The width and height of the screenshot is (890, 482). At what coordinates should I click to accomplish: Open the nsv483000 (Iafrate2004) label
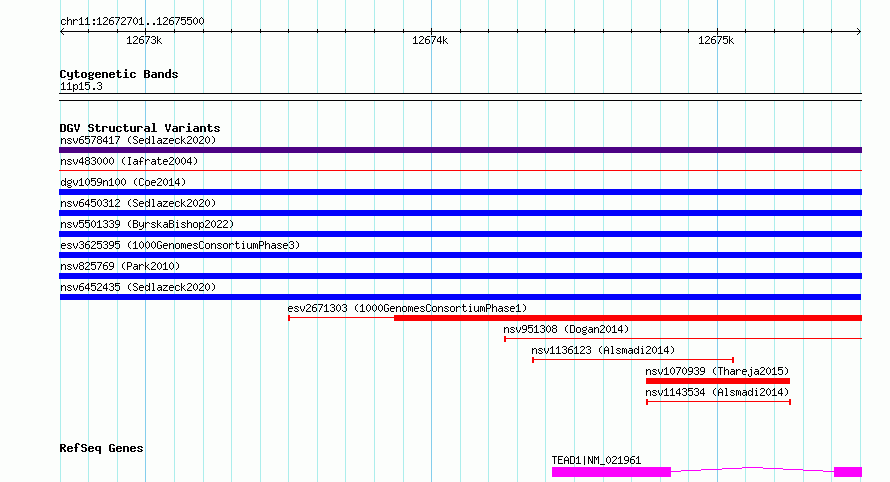click(129, 161)
